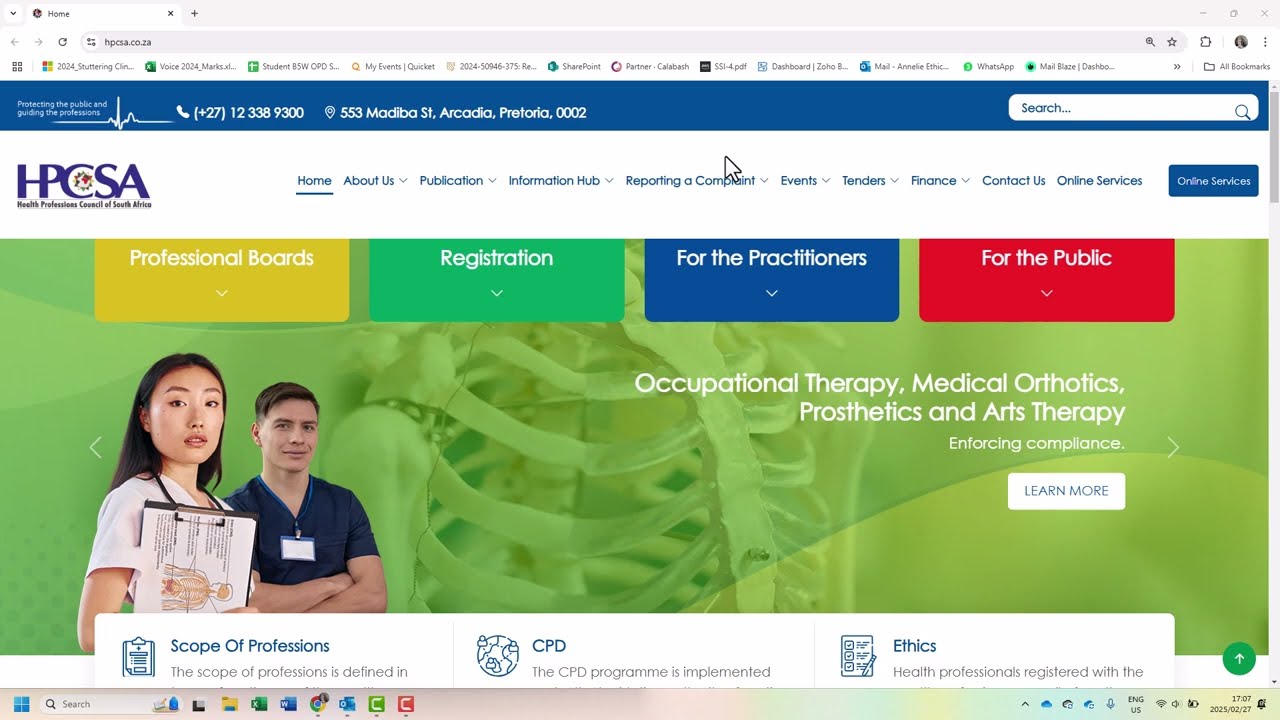Open Excel from the taskbar
This screenshot has height=720, width=1280.
click(259, 704)
